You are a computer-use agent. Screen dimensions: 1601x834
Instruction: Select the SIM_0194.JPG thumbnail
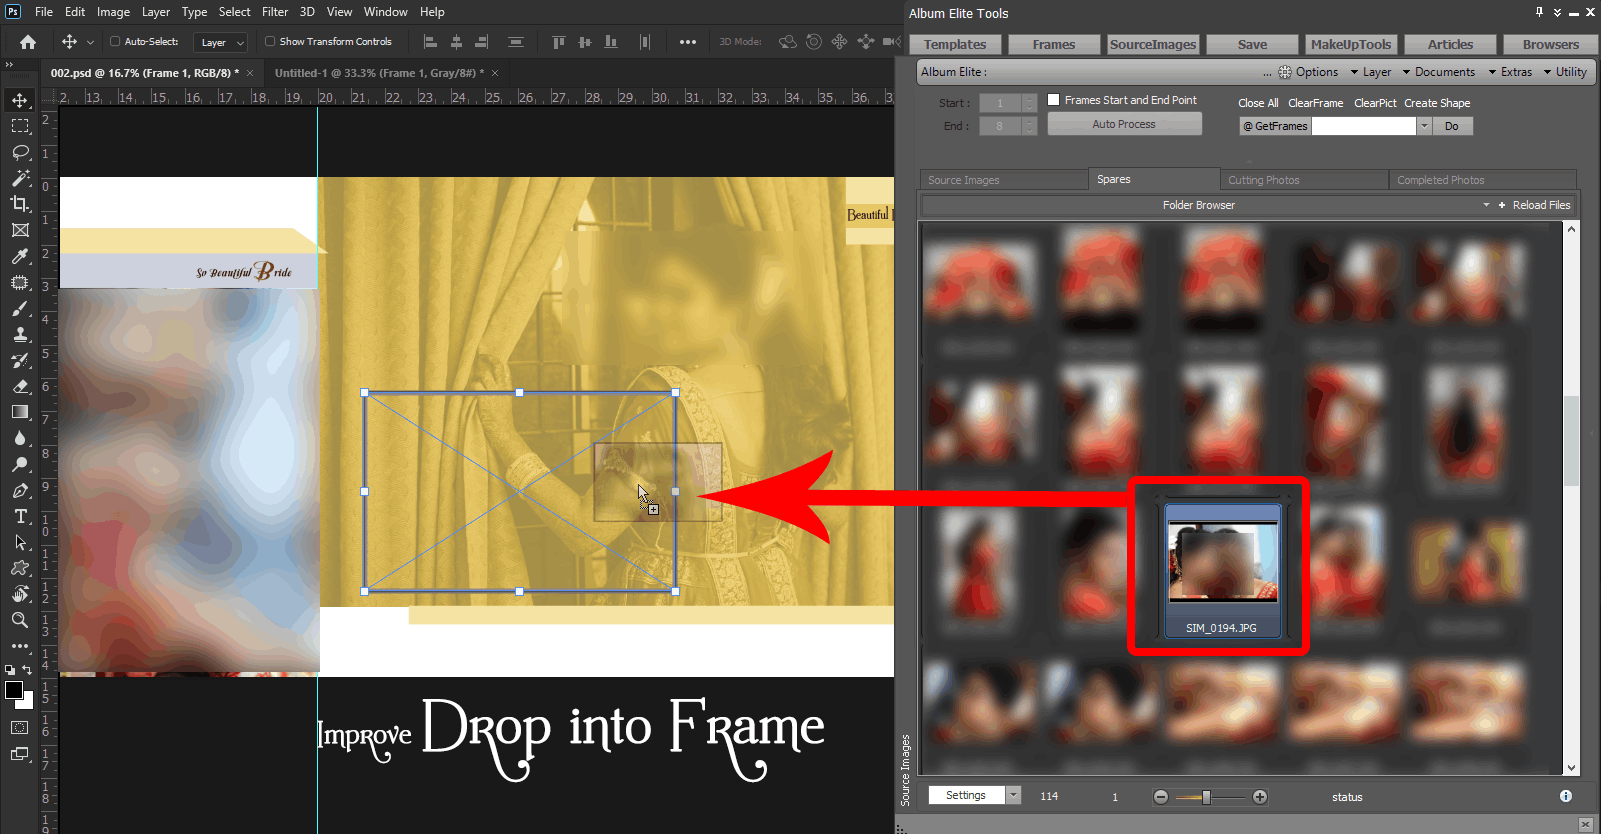click(1221, 567)
